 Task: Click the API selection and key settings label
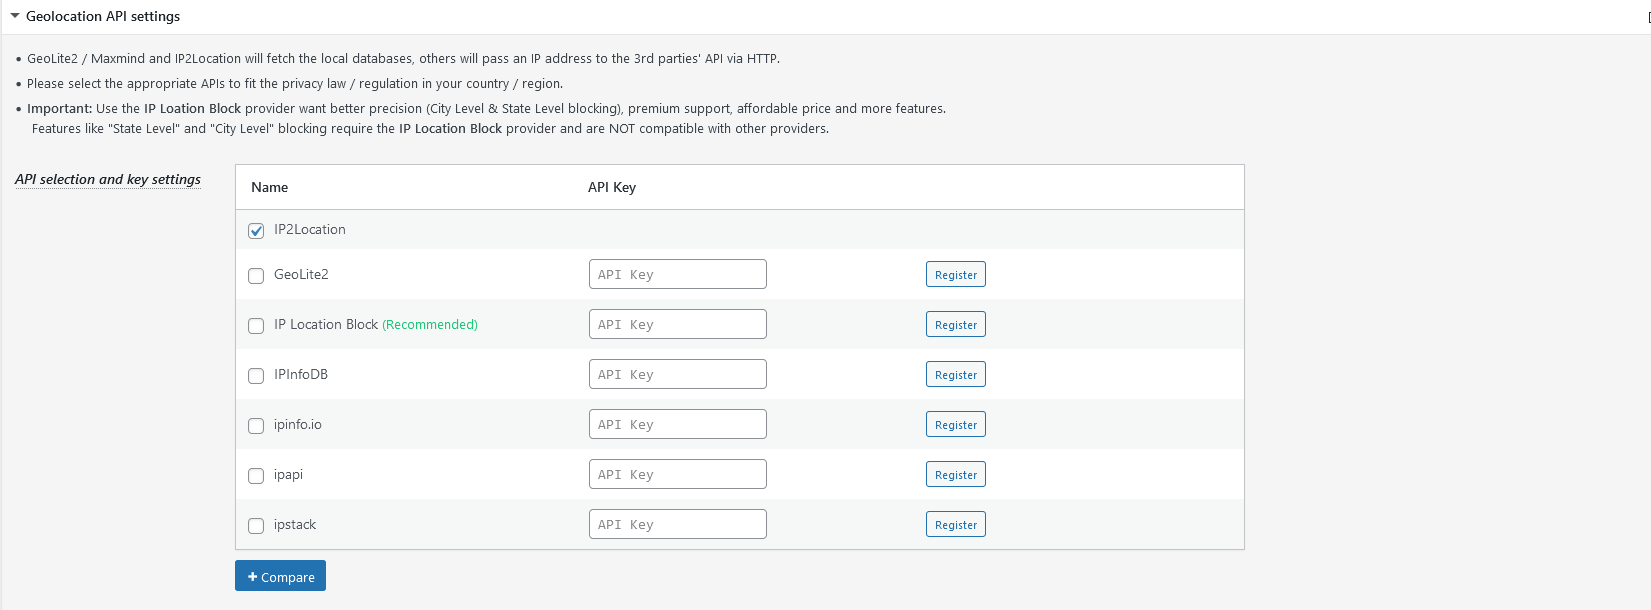[108, 179]
